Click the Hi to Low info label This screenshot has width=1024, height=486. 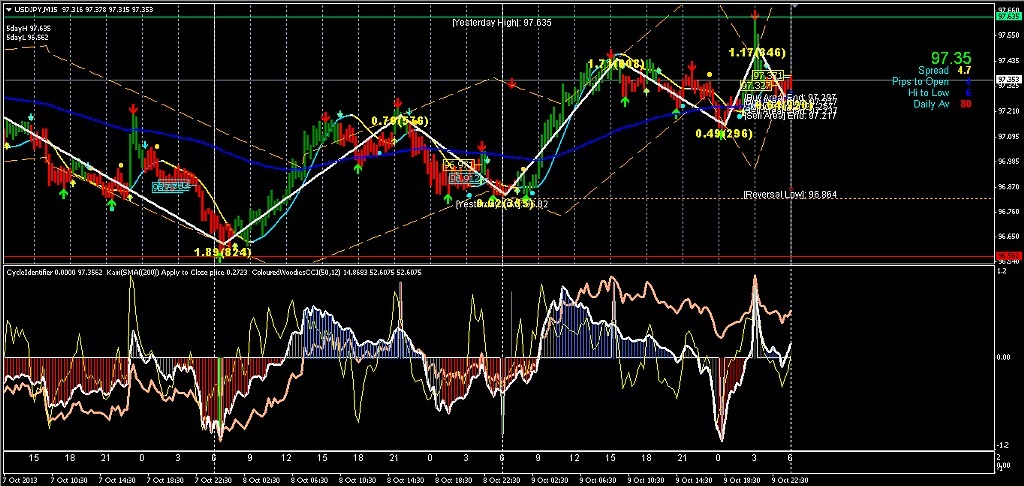point(928,92)
